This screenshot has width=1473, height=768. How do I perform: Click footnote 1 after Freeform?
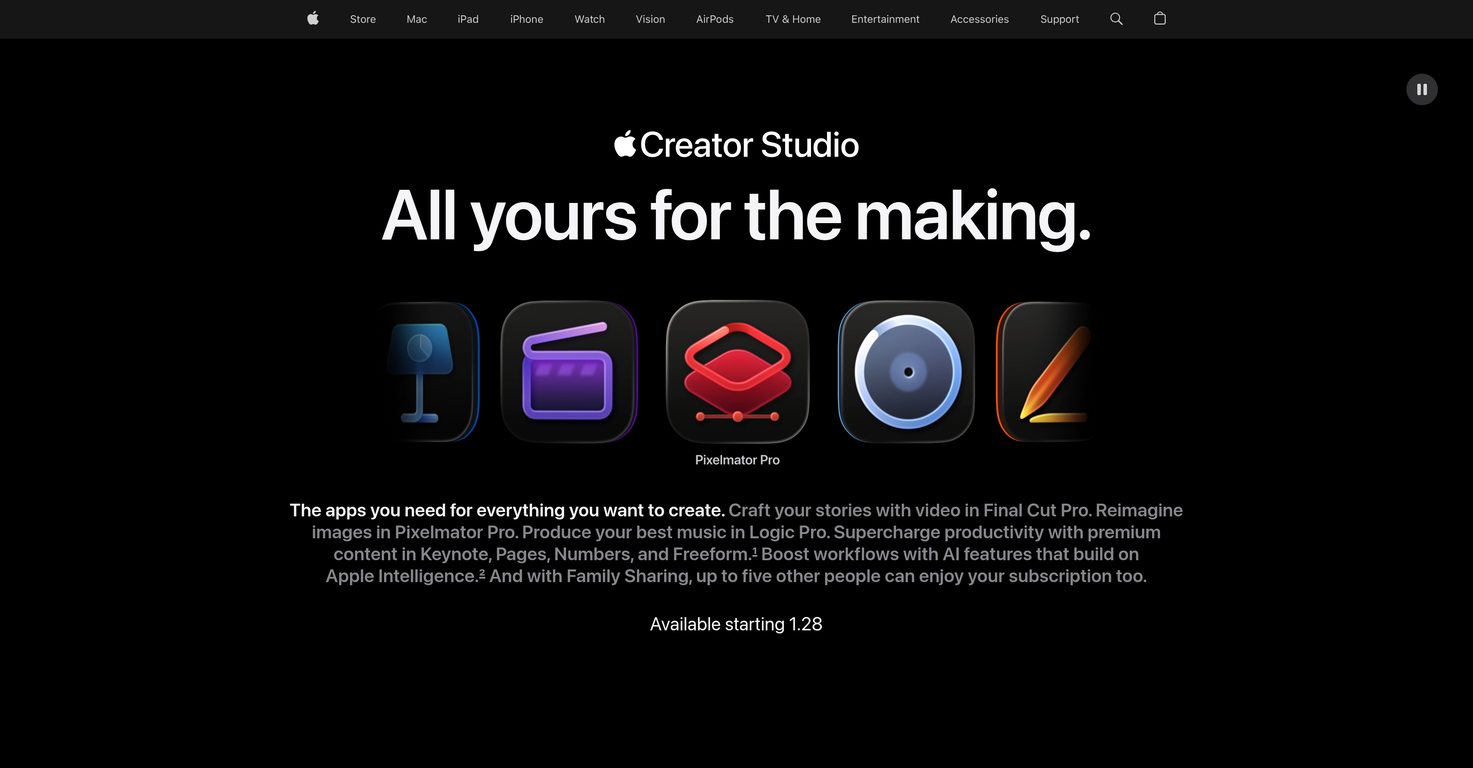coord(754,550)
